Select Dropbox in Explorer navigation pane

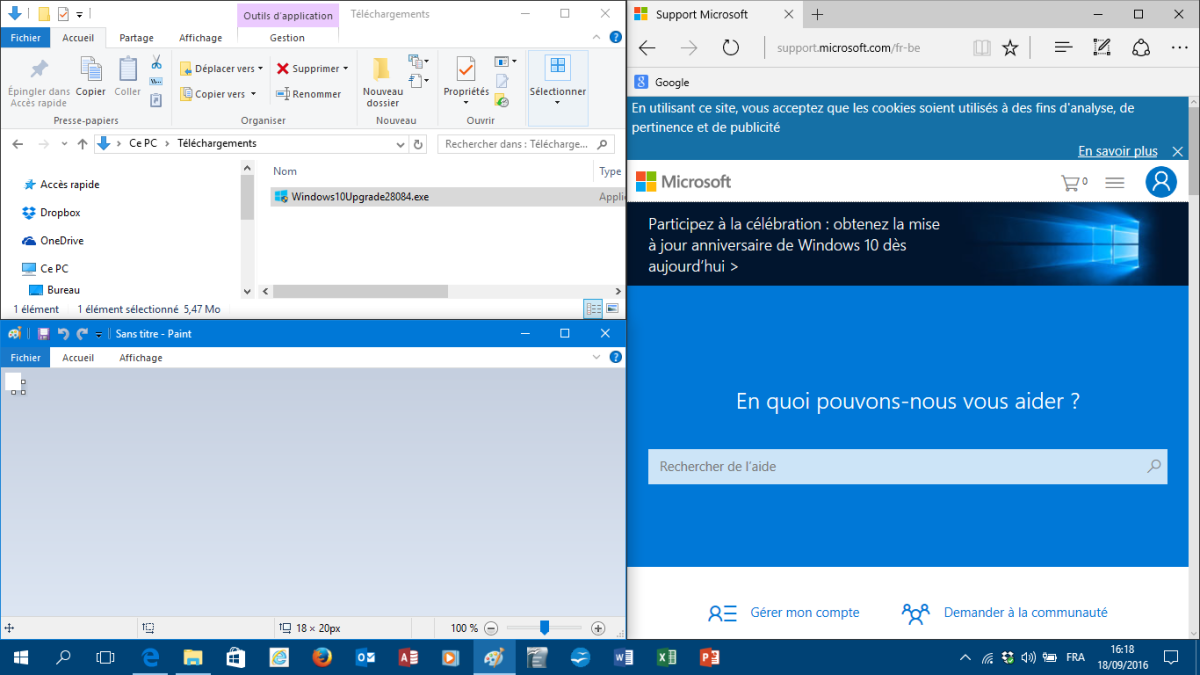point(51,213)
